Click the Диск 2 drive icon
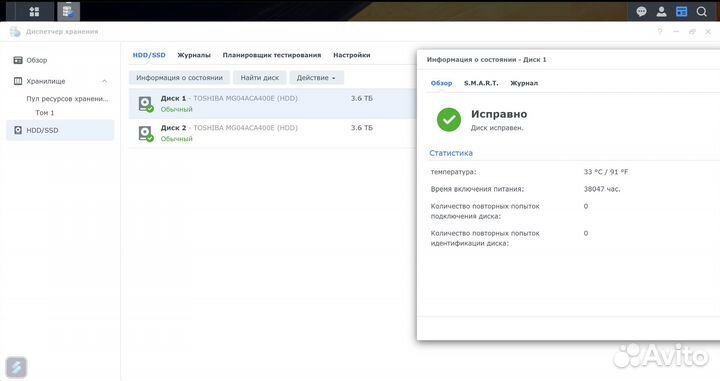 pyautogui.click(x=146, y=133)
